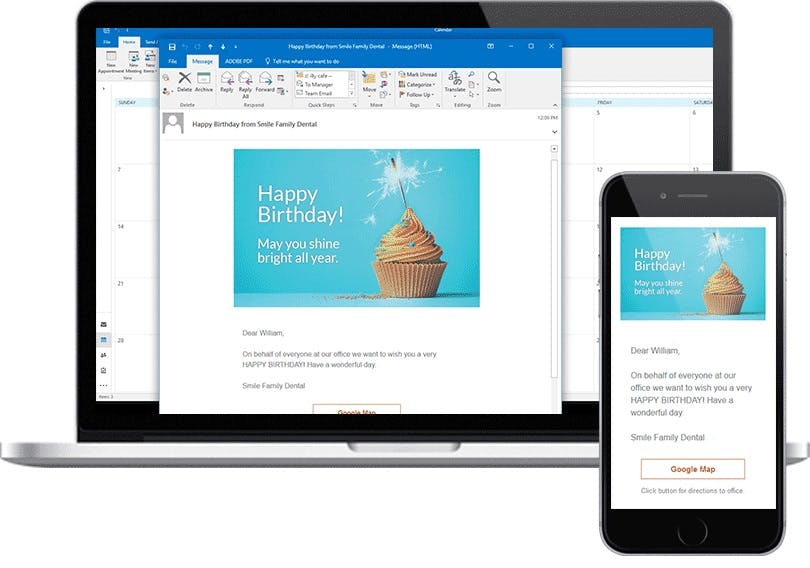Viewport: 810px width, 568px height.
Task: Save message using the floppy disk icon
Action: [172, 46]
